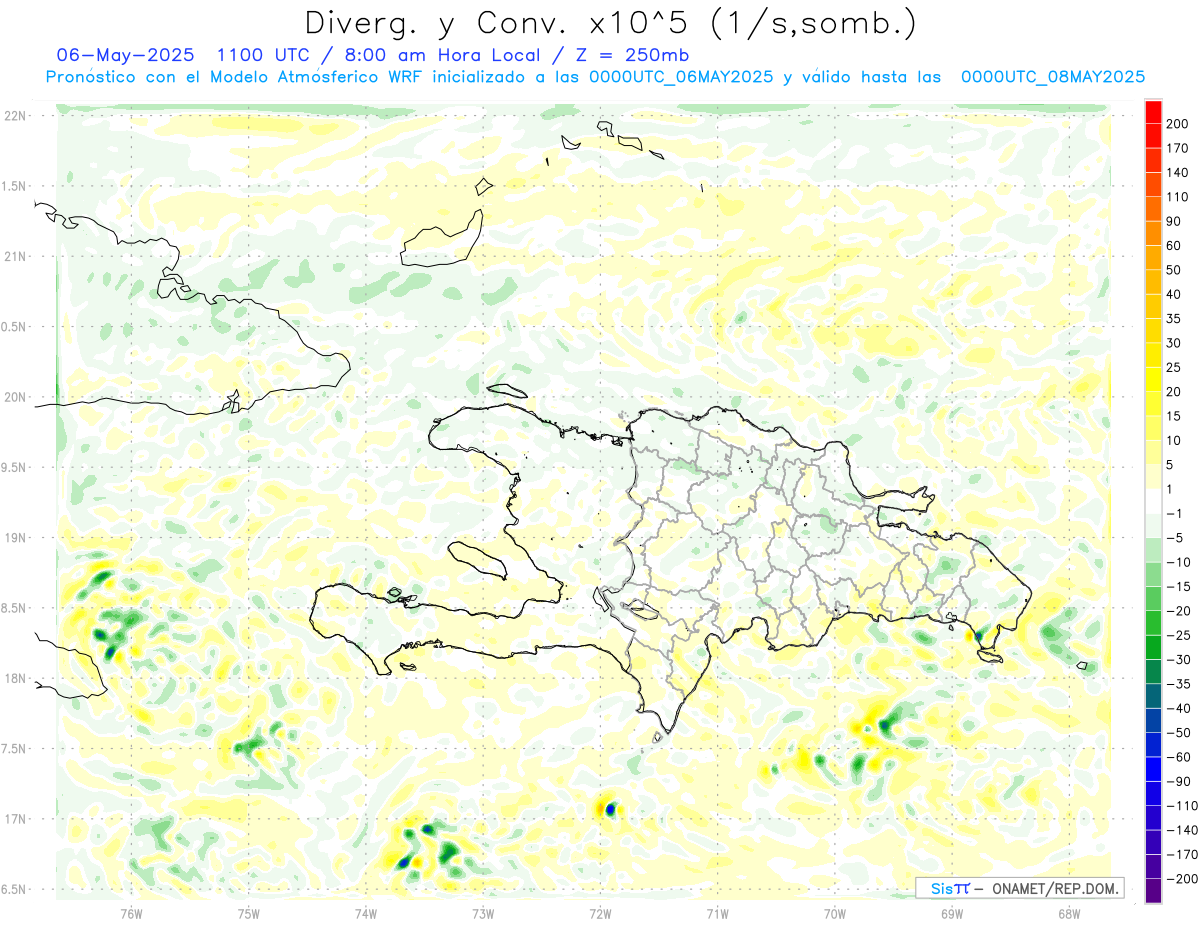Image resolution: width=1200 pixels, height=927 pixels.
Task: Click the '72W' longitude label
Action: (x=600, y=913)
